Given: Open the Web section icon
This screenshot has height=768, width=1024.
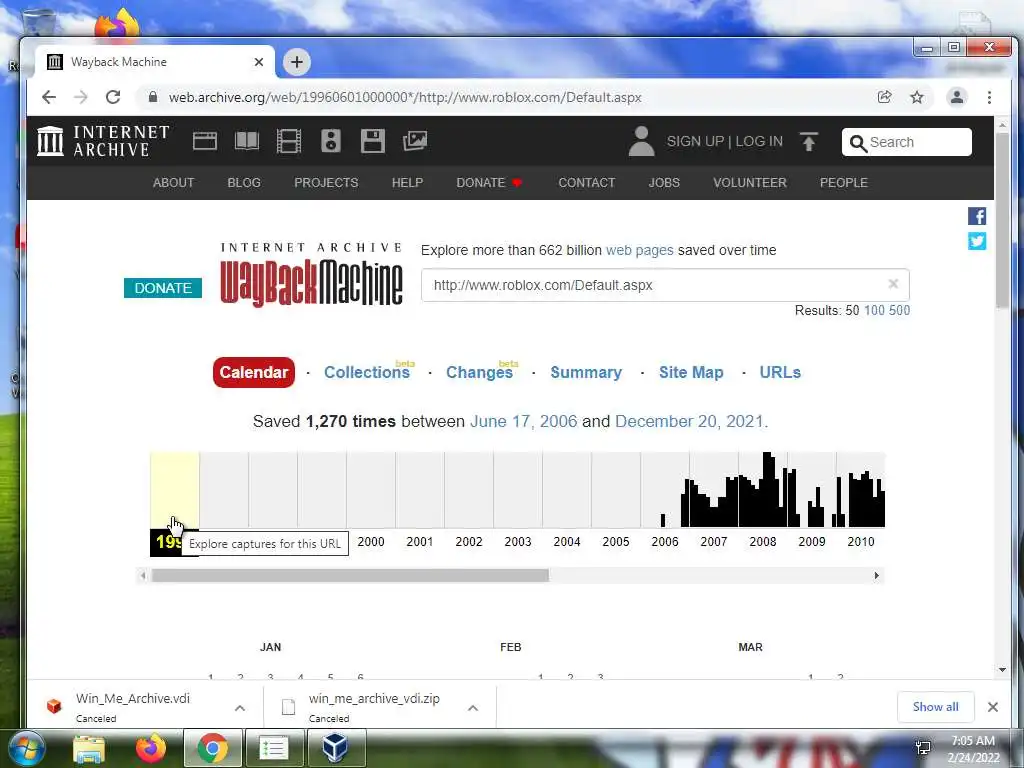Looking at the screenshot, I should (204, 141).
